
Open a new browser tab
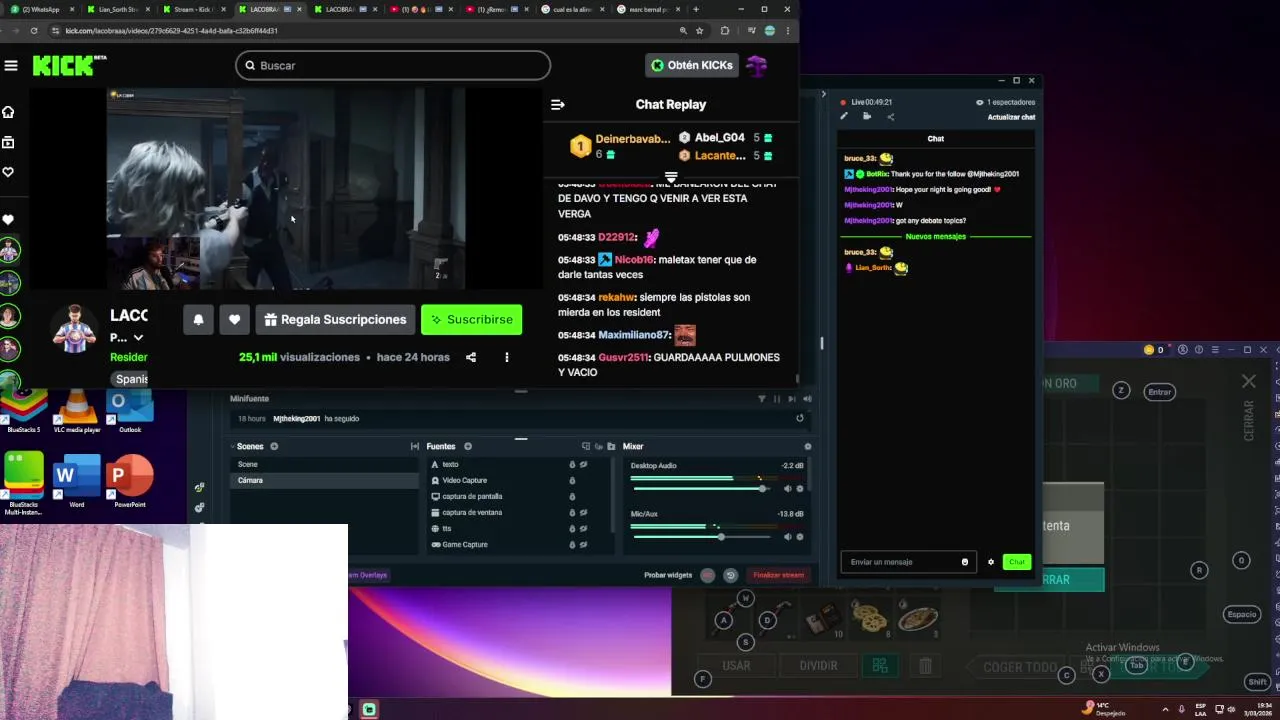point(696,9)
